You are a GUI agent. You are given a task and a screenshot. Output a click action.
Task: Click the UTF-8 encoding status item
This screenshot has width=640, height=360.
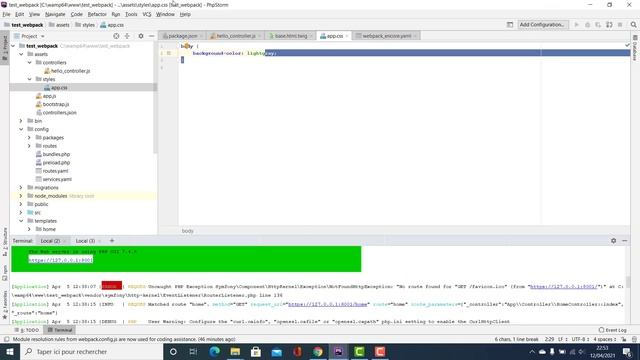pyautogui.click(x=579, y=339)
